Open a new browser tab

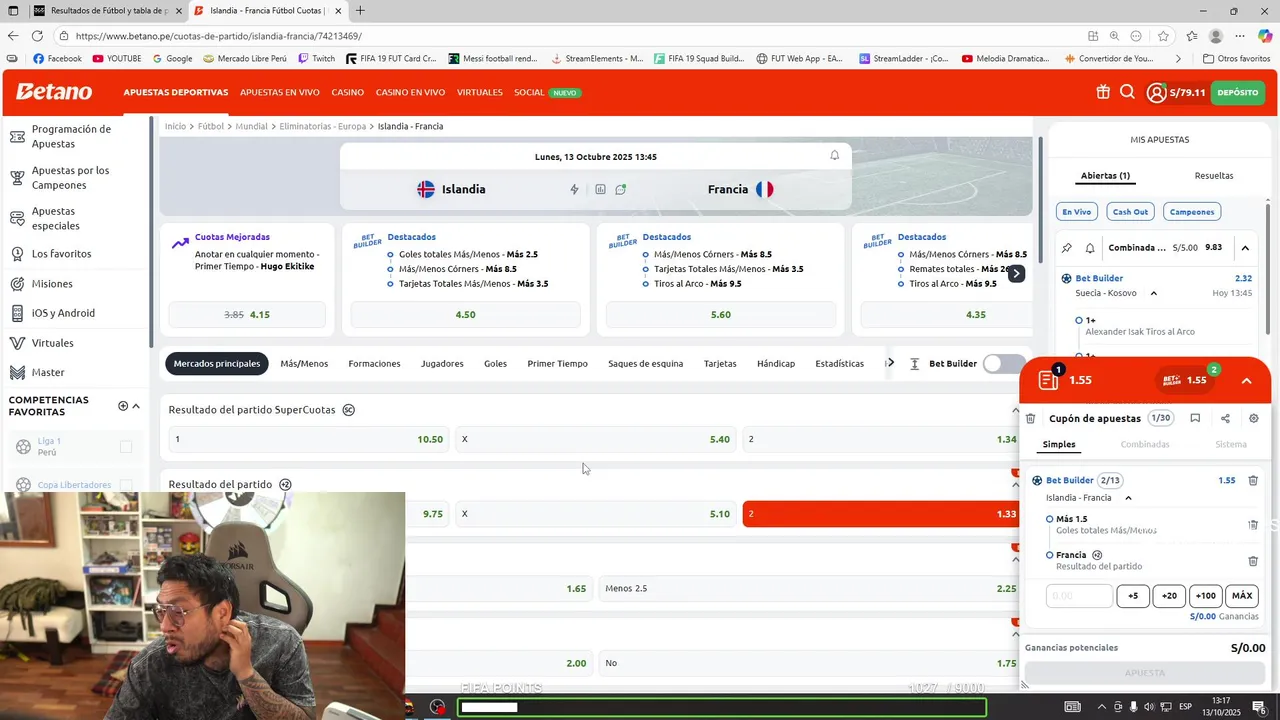click(x=360, y=11)
